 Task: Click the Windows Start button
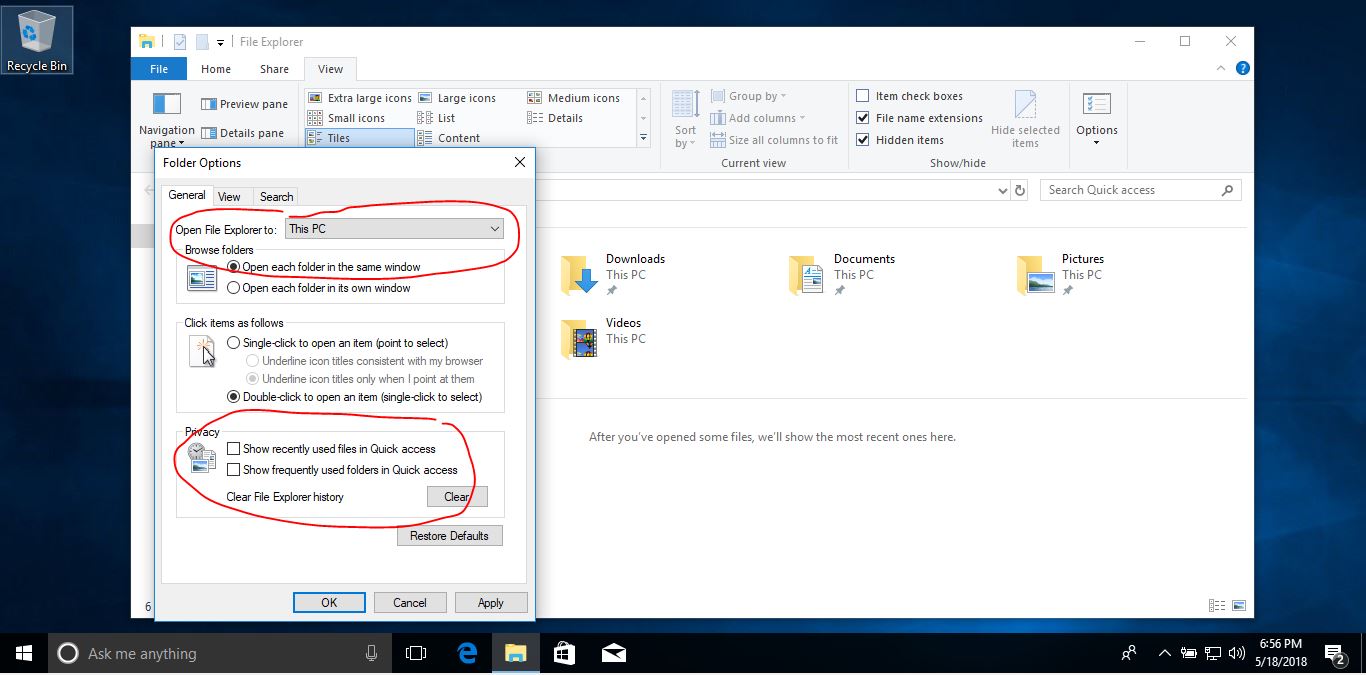click(x=24, y=653)
